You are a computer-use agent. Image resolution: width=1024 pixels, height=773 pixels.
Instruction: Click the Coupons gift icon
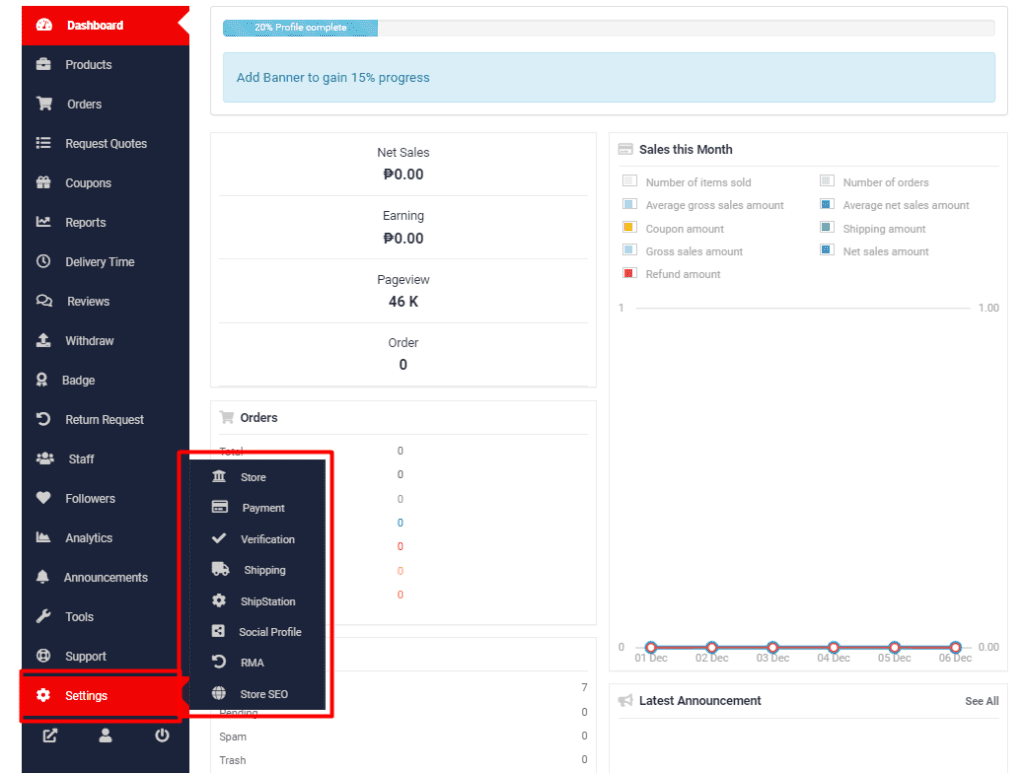point(44,183)
